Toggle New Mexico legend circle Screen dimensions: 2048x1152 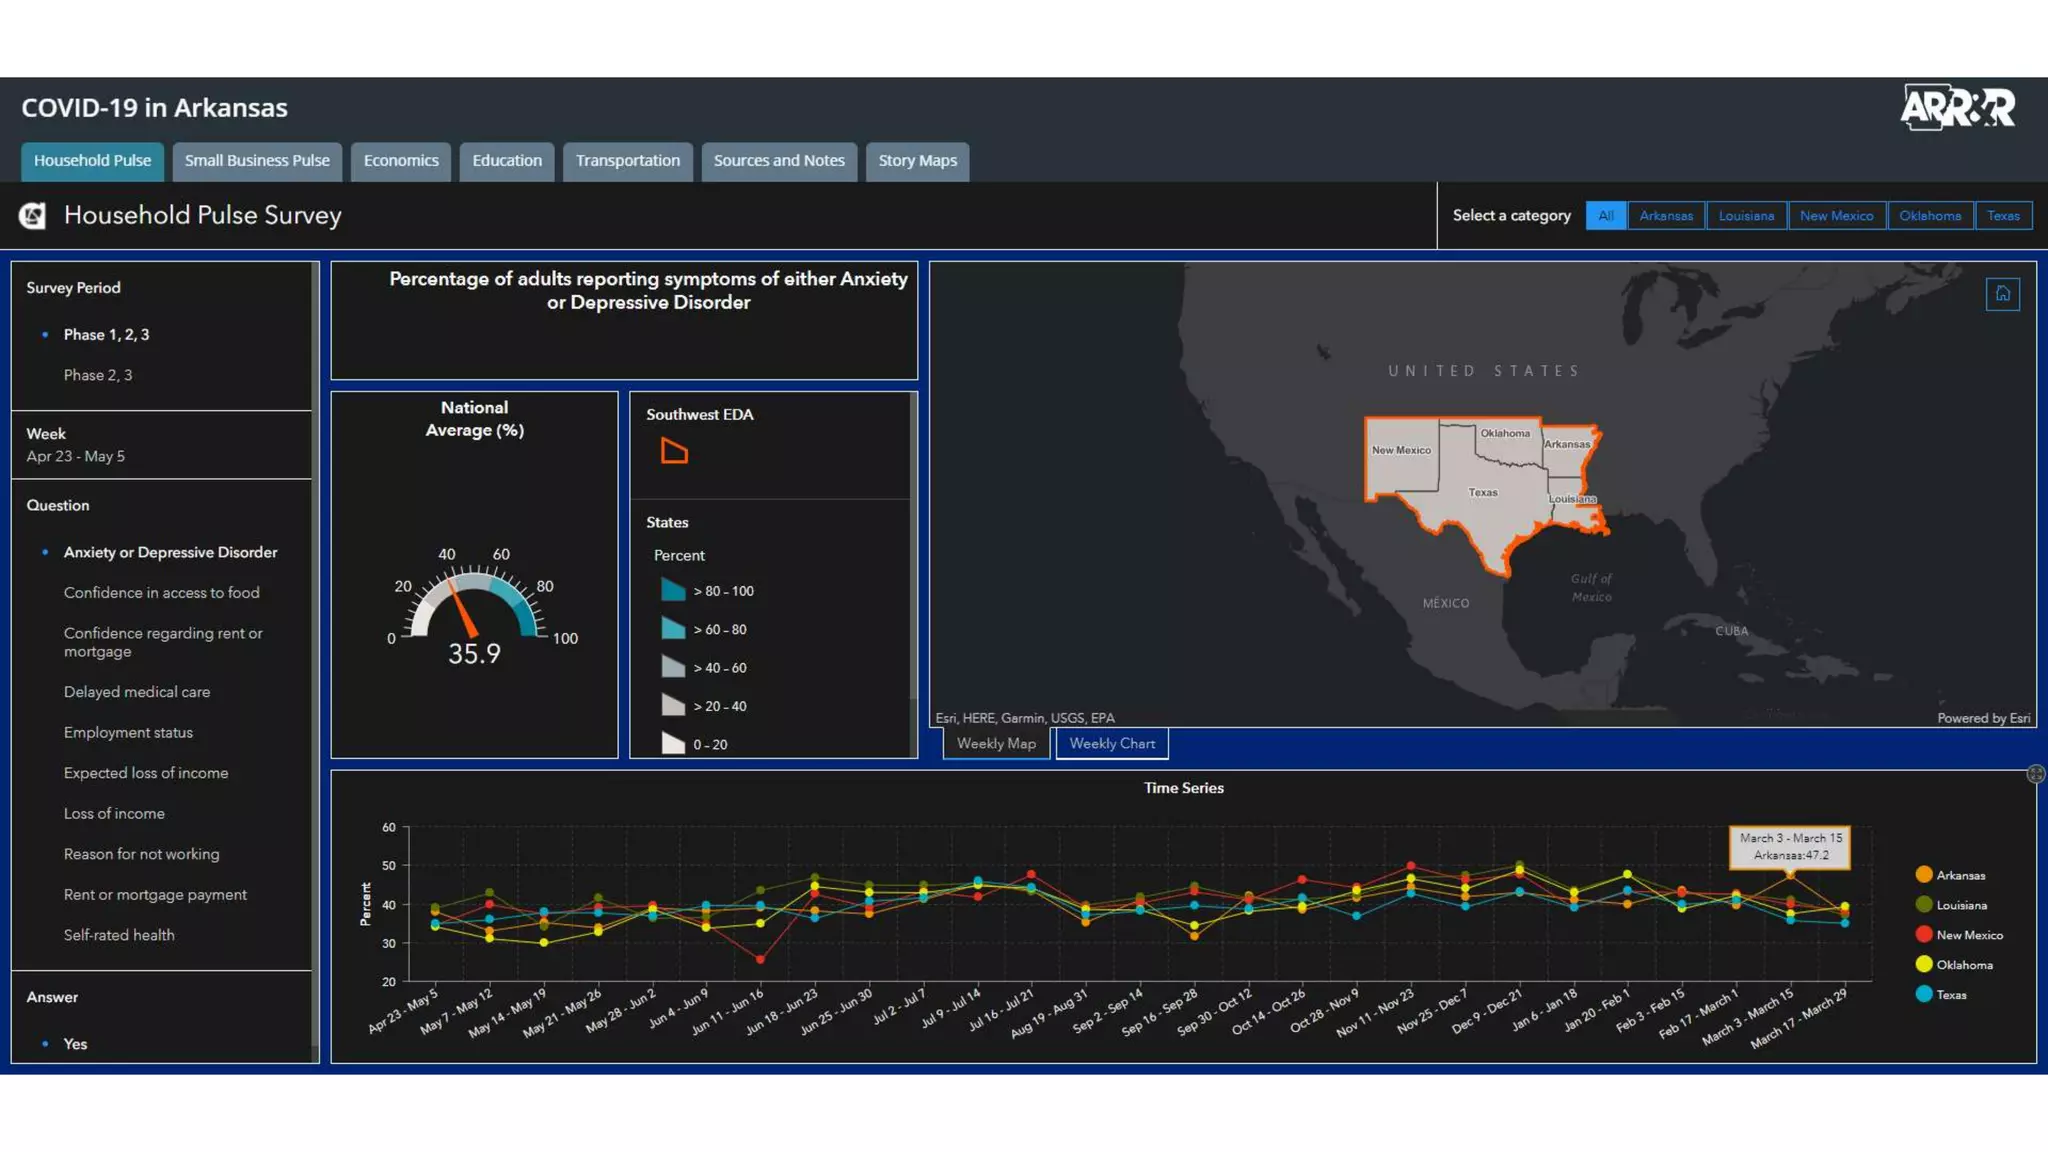(1923, 935)
